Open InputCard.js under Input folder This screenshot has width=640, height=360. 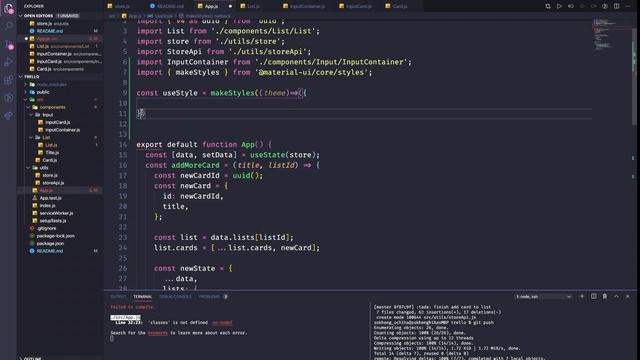pyautogui.click(x=57, y=122)
